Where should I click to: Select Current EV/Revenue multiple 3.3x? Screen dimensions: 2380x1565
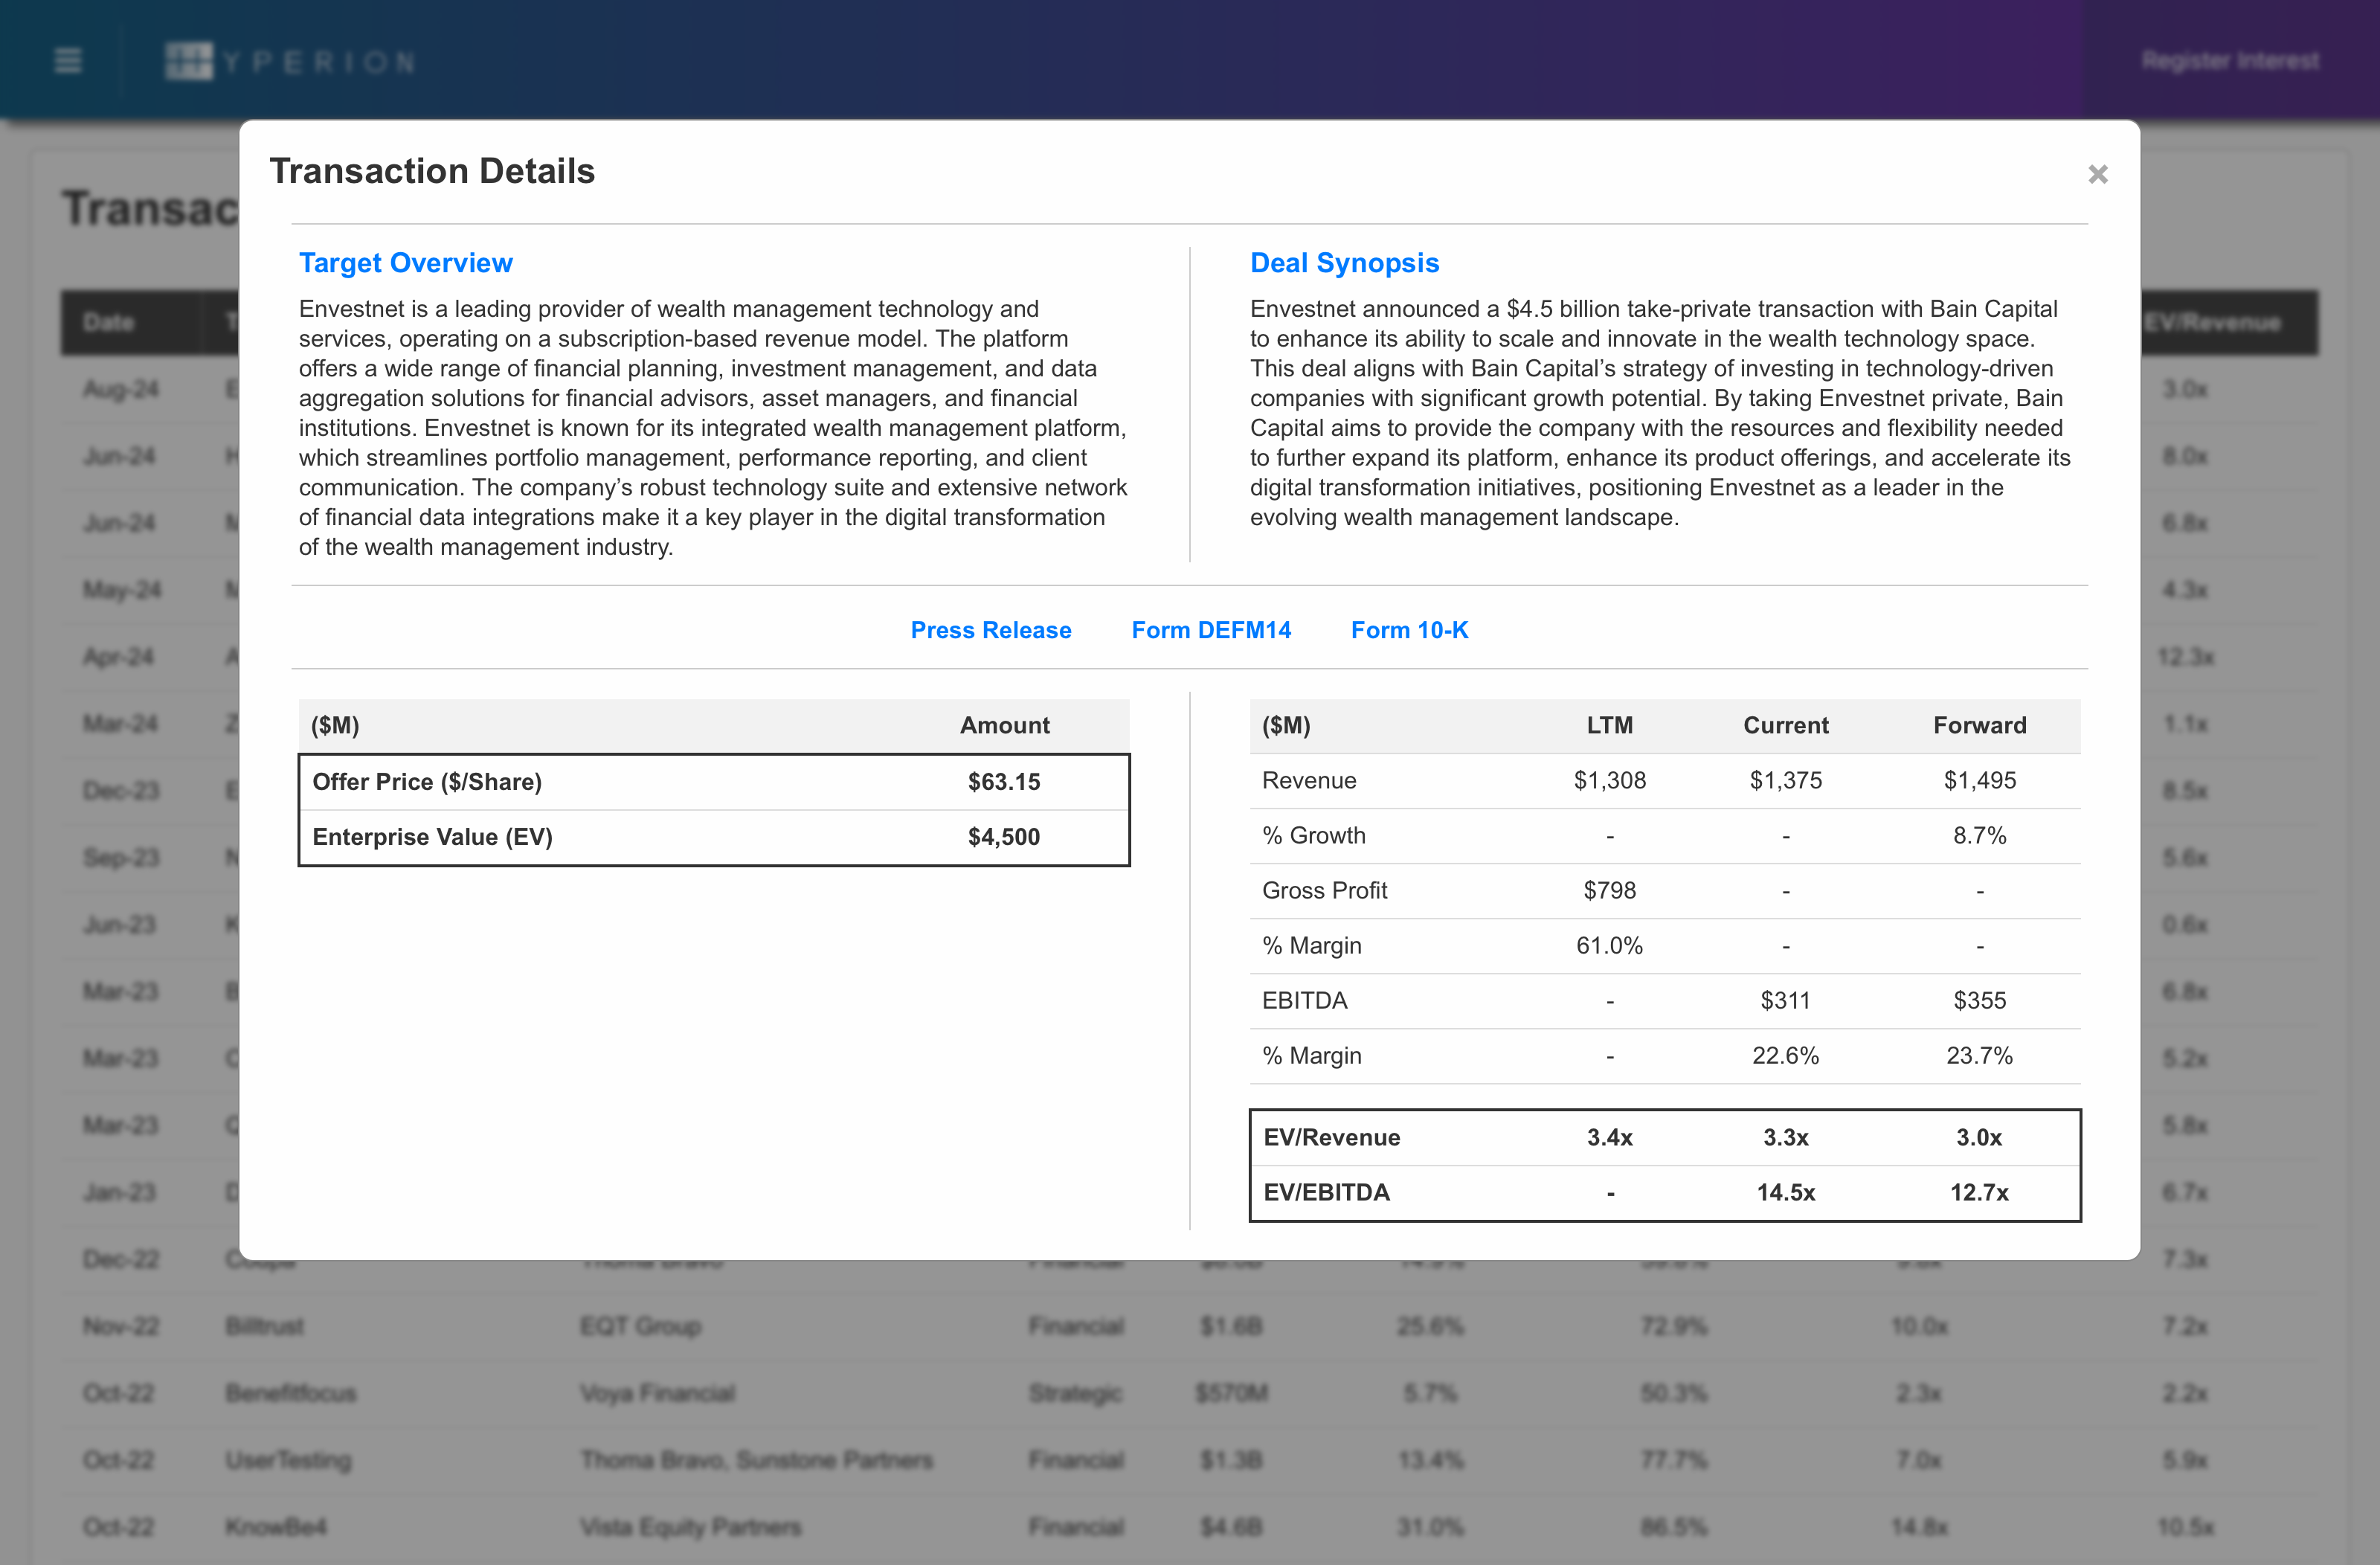point(1785,1138)
